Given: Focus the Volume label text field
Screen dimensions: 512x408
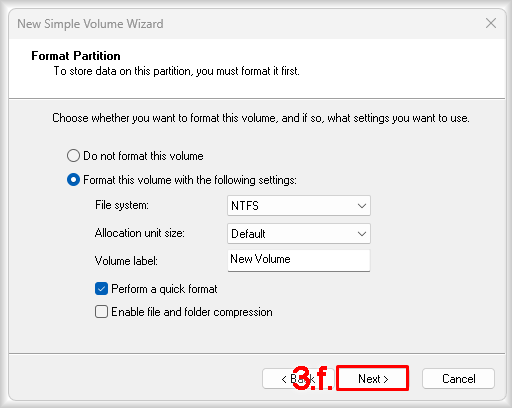Looking at the screenshot, I should (299, 260).
